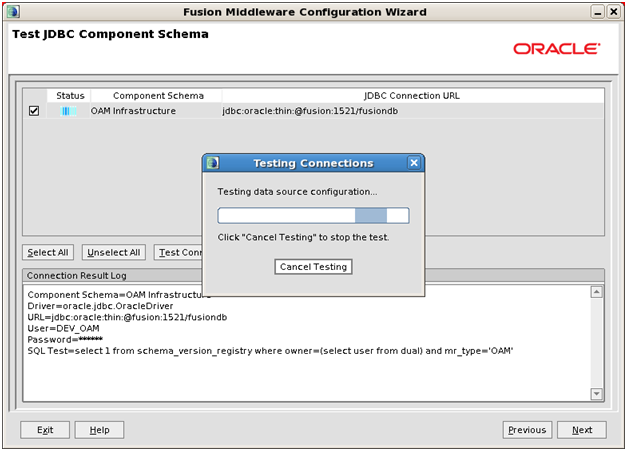Click the Unselect All button
Screen dimensions: 627x451
coord(114,253)
